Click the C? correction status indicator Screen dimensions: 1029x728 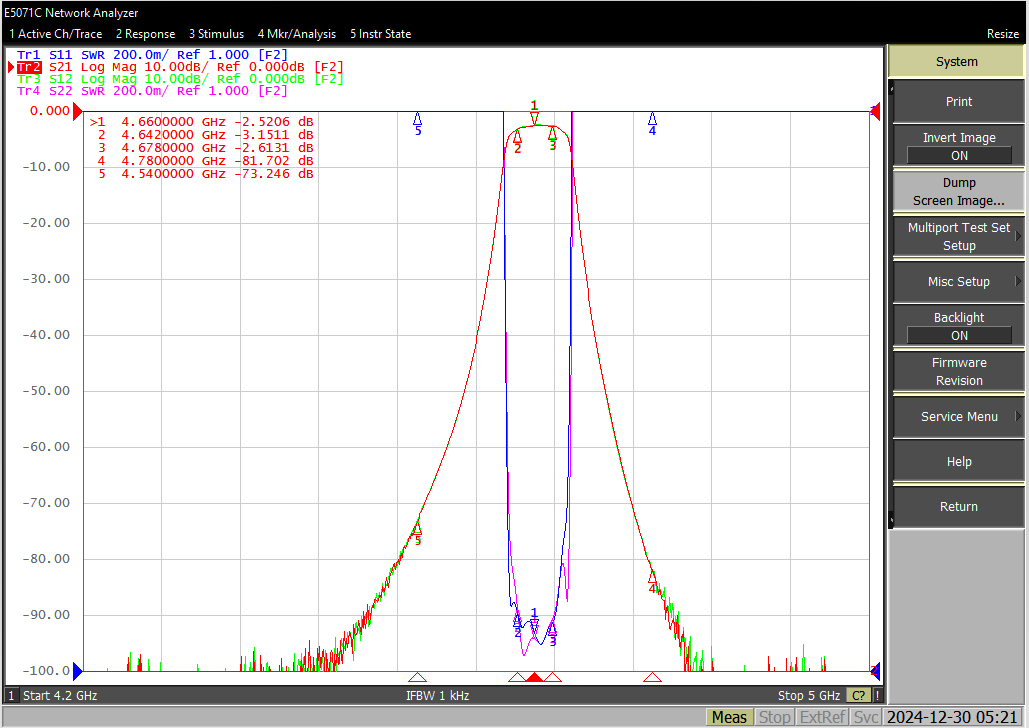[858, 695]
